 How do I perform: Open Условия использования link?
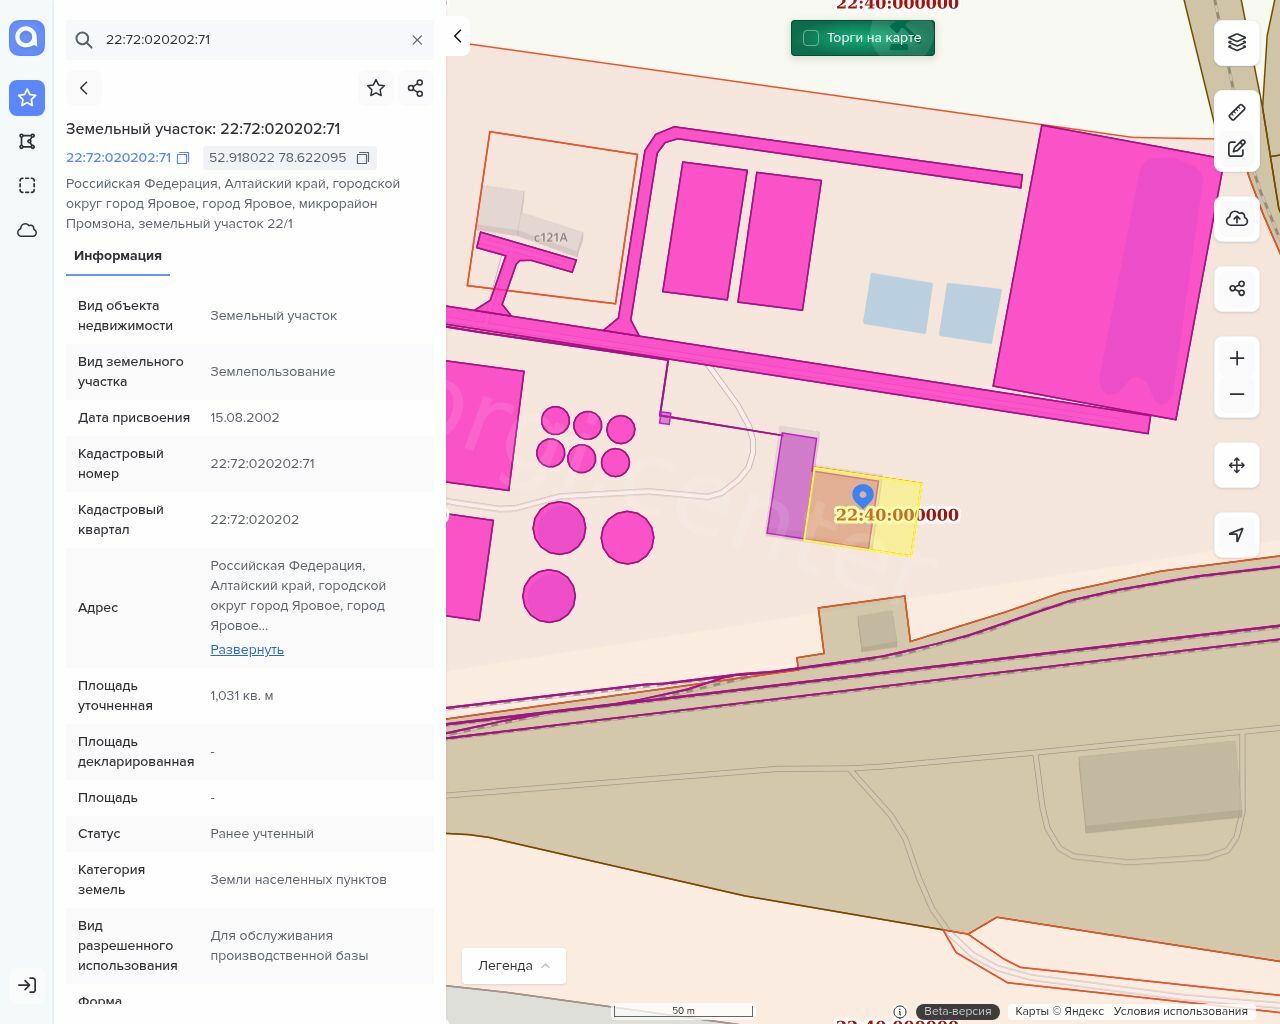(x=1180, y=1011)
